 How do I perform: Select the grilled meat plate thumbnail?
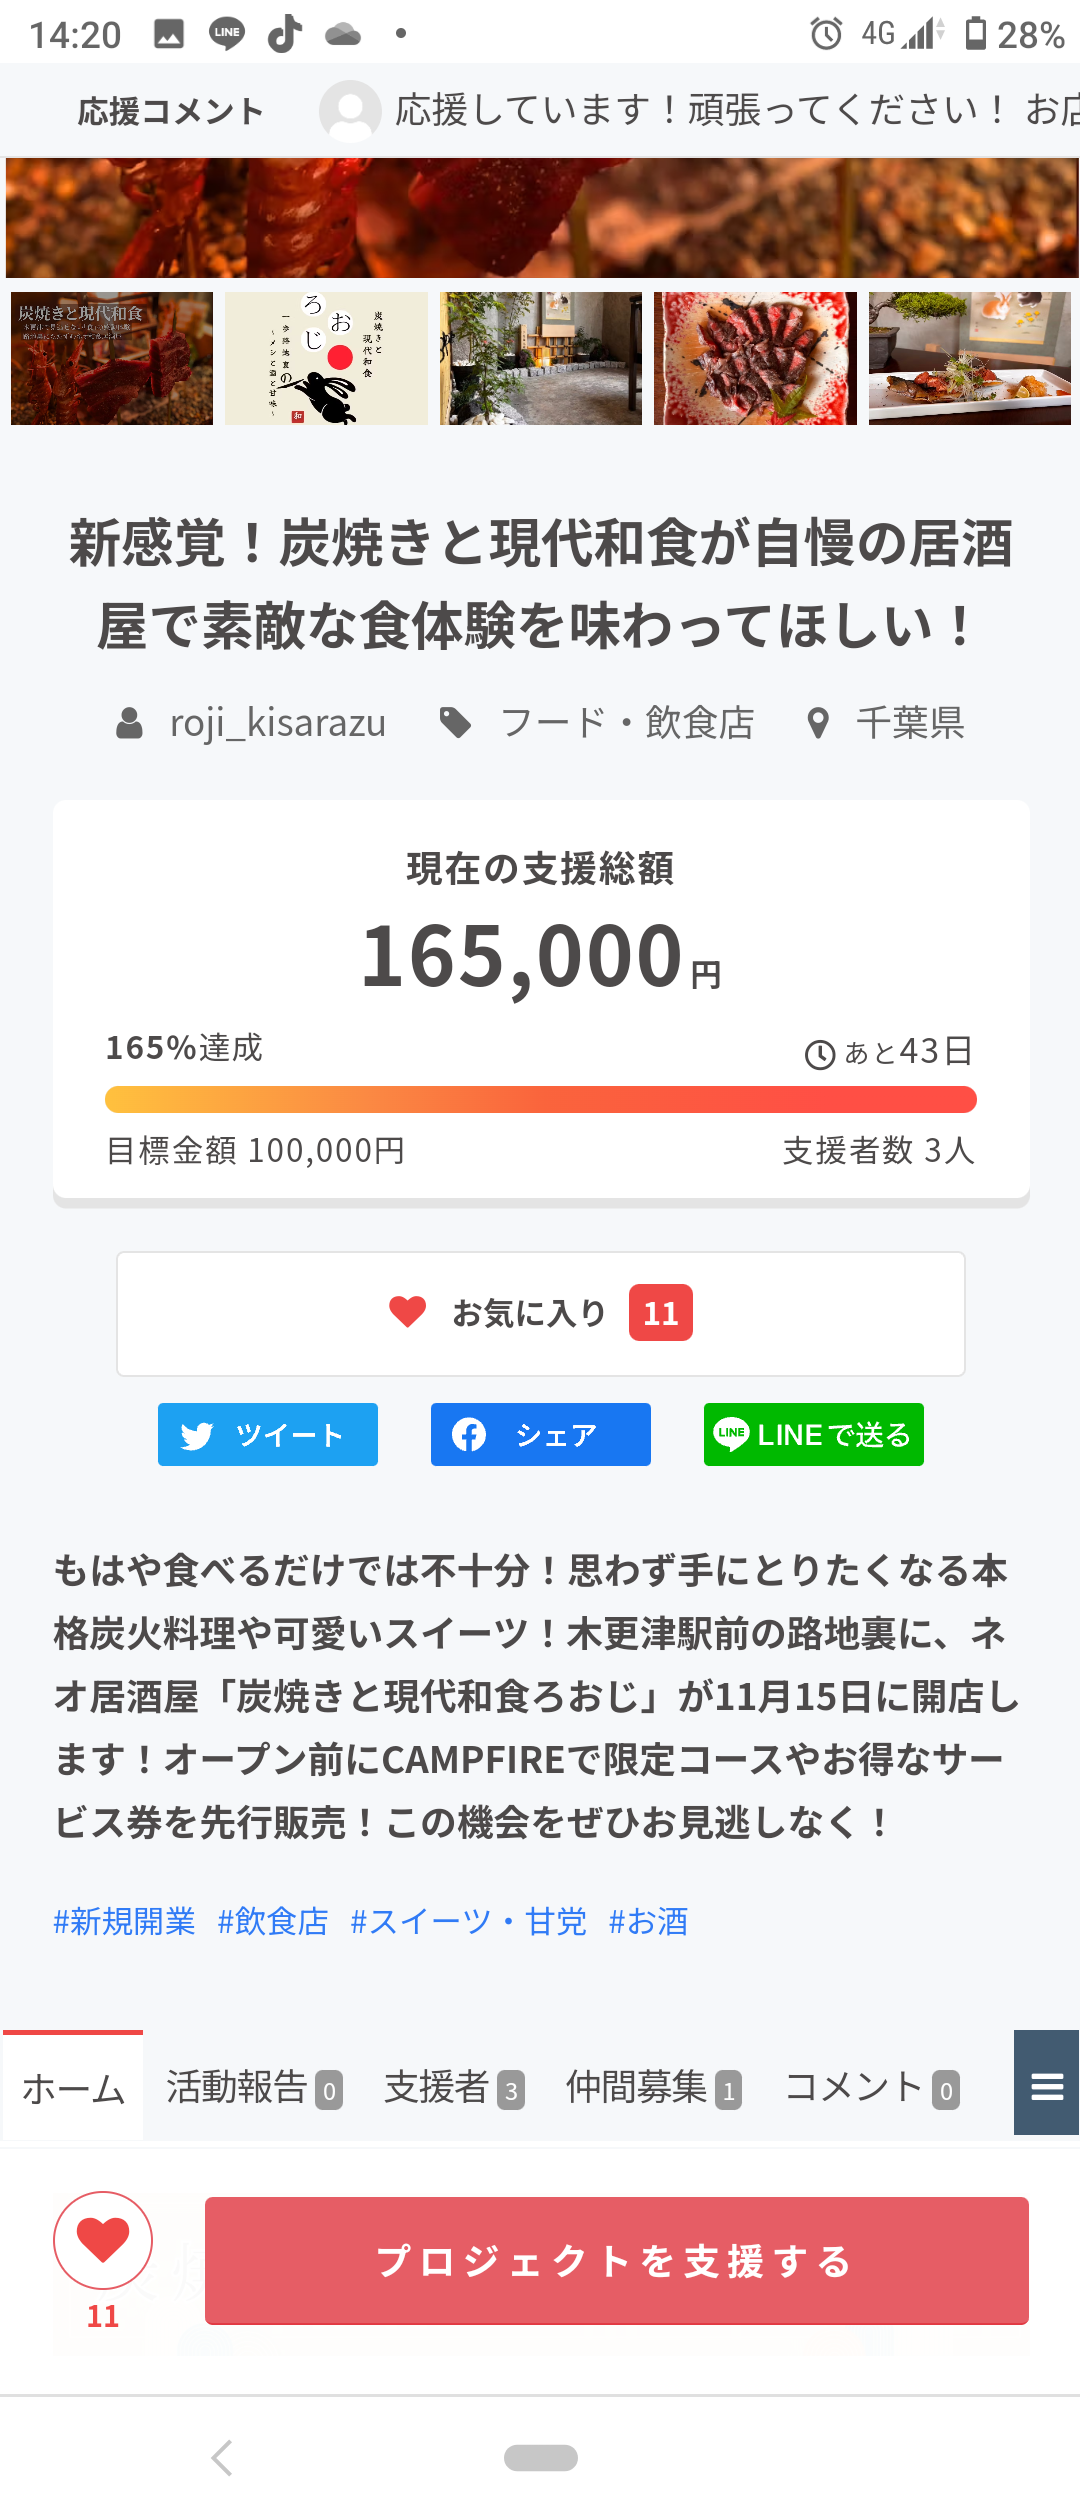point(755,358)
